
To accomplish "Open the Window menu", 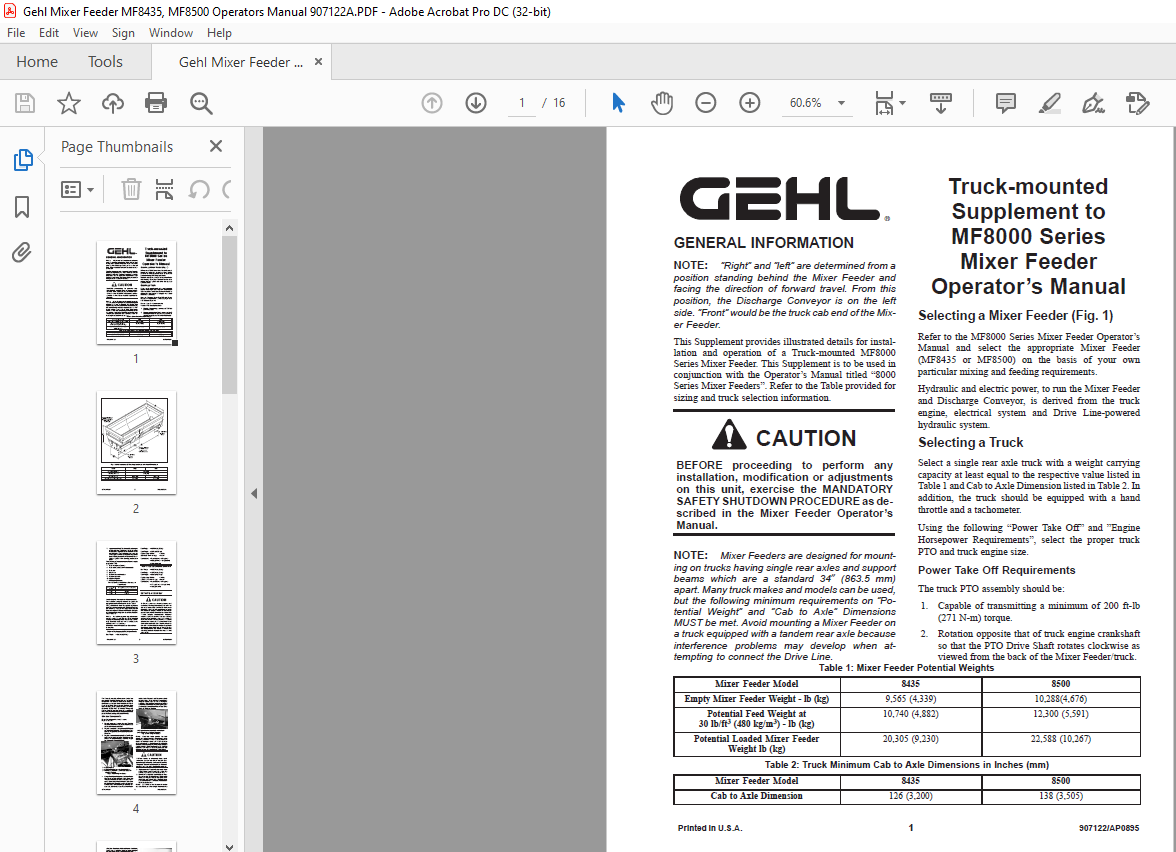I will click(170, 33).
